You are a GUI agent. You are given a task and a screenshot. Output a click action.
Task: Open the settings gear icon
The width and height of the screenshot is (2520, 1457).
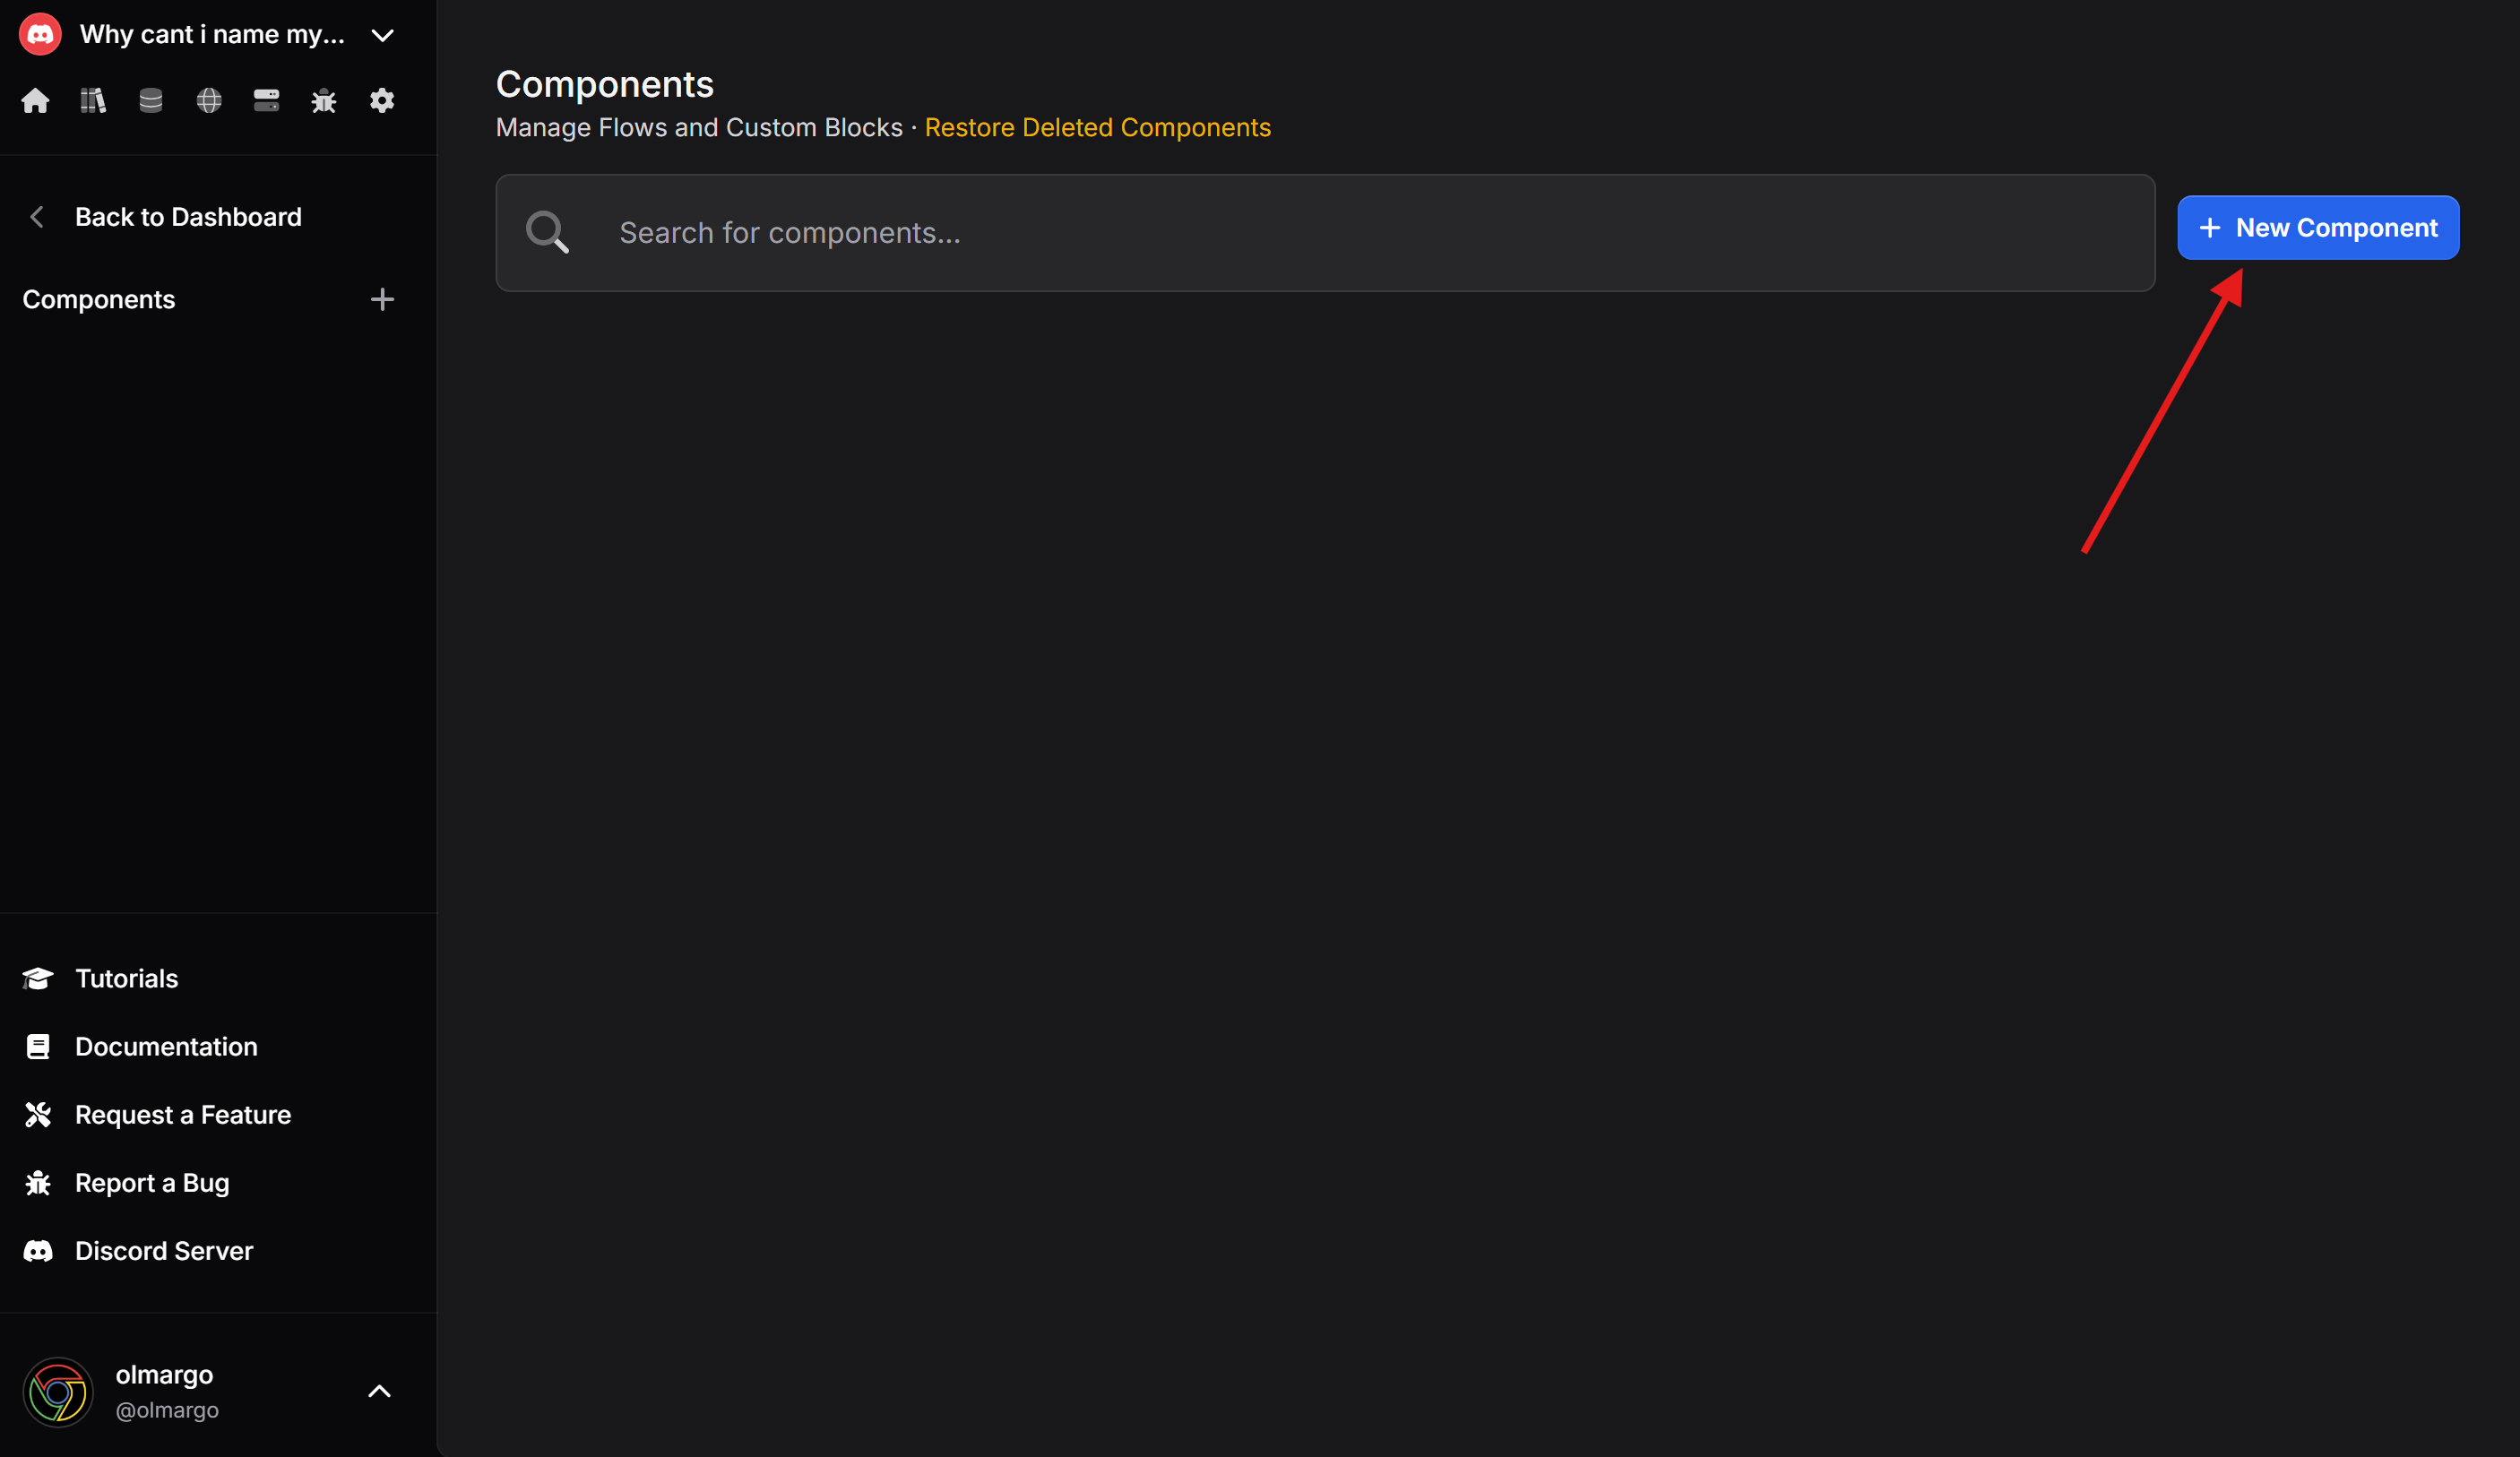coord(382,101)
